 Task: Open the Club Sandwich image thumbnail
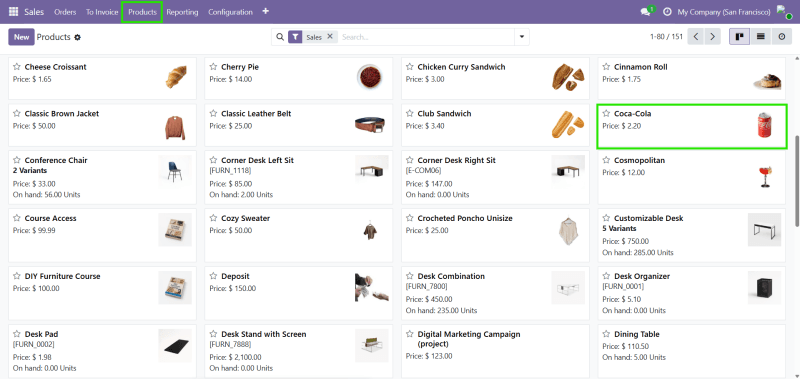tap(568, 124)
